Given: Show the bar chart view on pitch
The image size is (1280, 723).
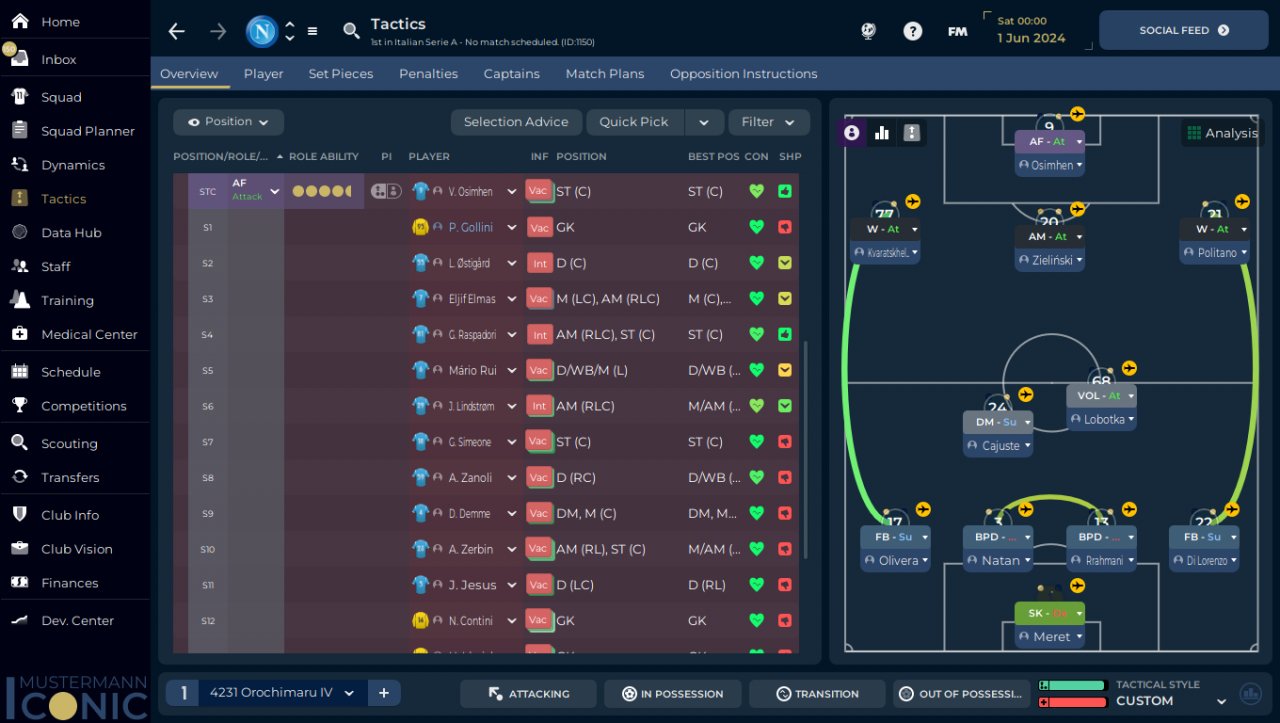Looking at the screenshot, I should (x=882, y=133).
